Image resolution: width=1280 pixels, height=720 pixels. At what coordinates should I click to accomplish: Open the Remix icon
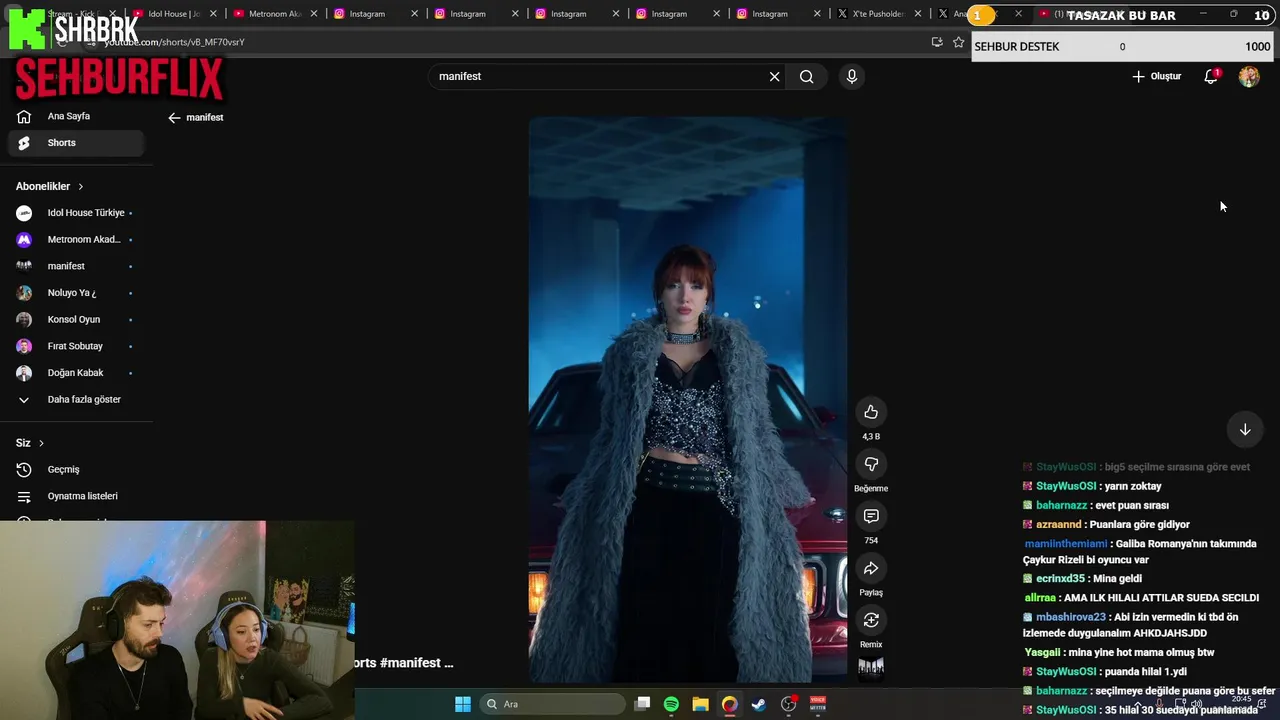pyautogui.click(x=871, y=620)
